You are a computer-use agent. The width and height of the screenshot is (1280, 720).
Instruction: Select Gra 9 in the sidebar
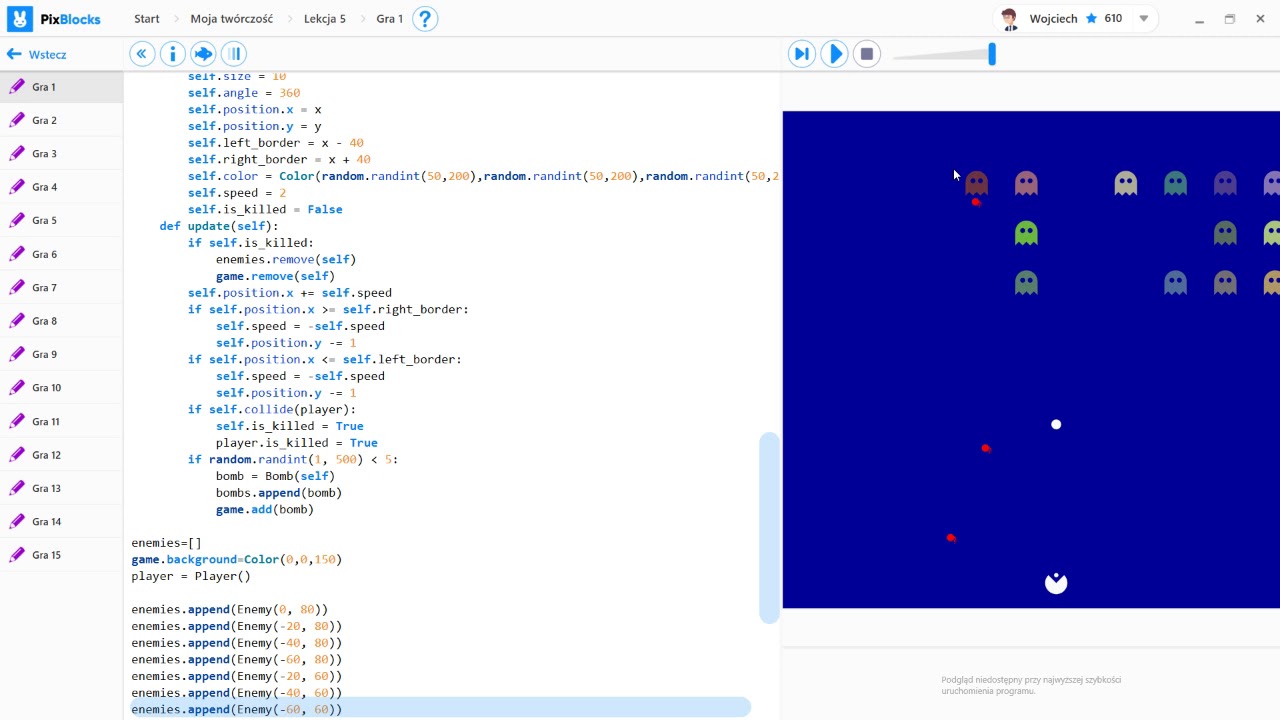point(61,354)
